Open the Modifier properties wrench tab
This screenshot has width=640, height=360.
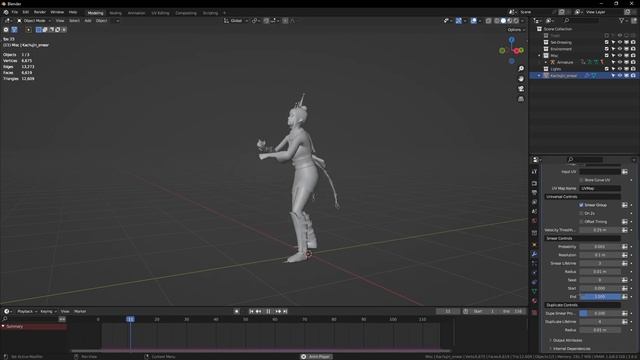pos(534,254)
